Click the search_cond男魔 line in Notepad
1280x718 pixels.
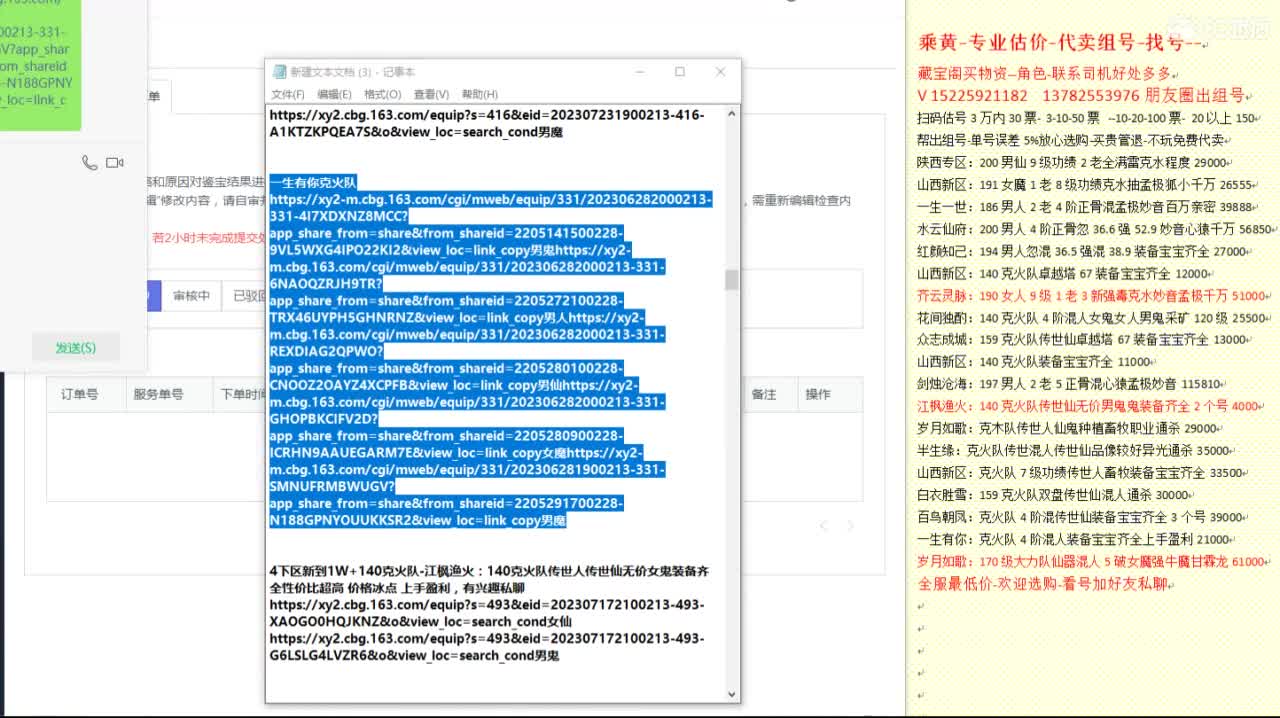tap(416, 131)
